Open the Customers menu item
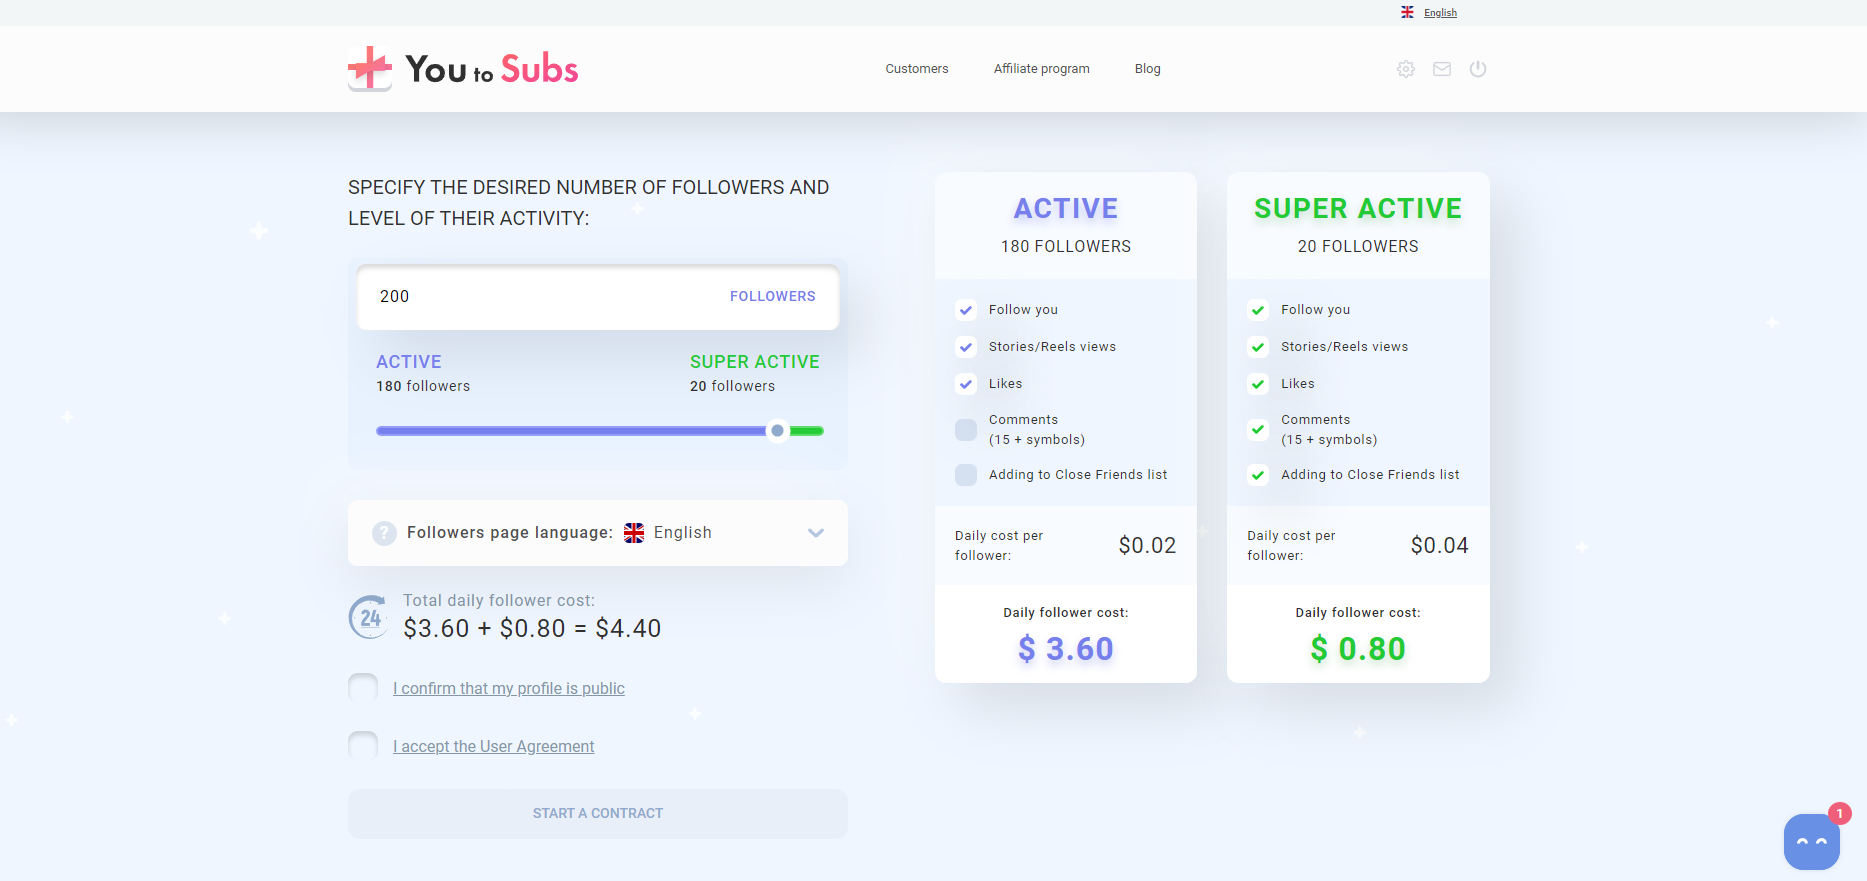Screen dimensions: 1867x881 pyautogui.click(x=916, y=69)
